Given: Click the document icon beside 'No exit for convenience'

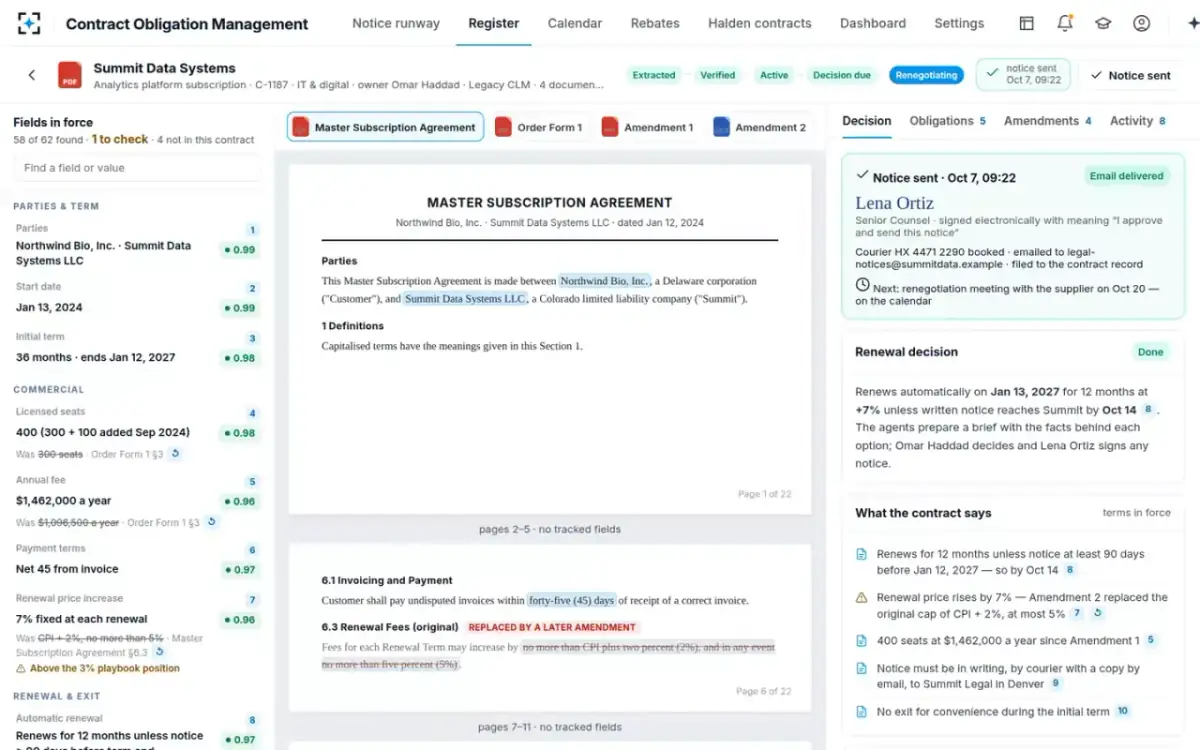Looking at the screenshot, I should pyautogui.click(x=861, y=712).
